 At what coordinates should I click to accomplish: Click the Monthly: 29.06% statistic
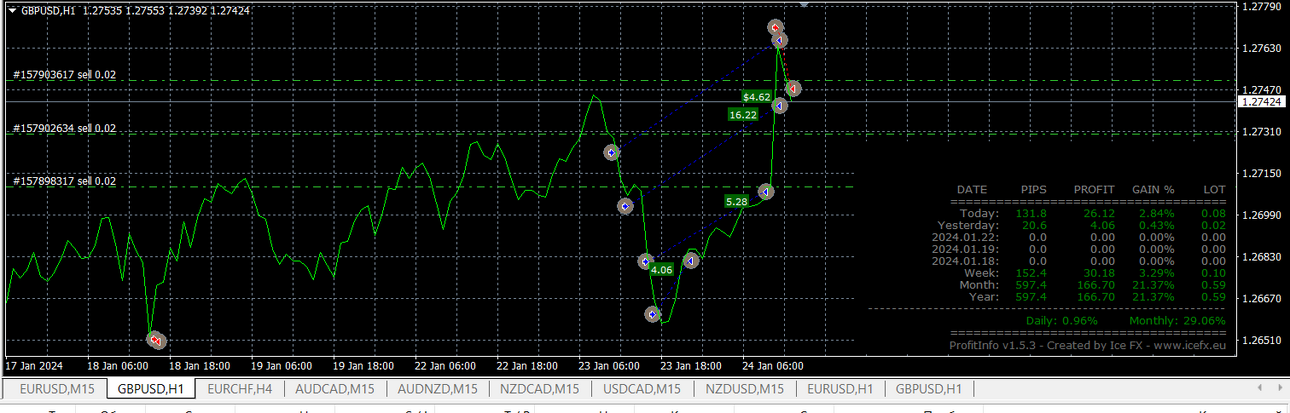point(1178,321)
